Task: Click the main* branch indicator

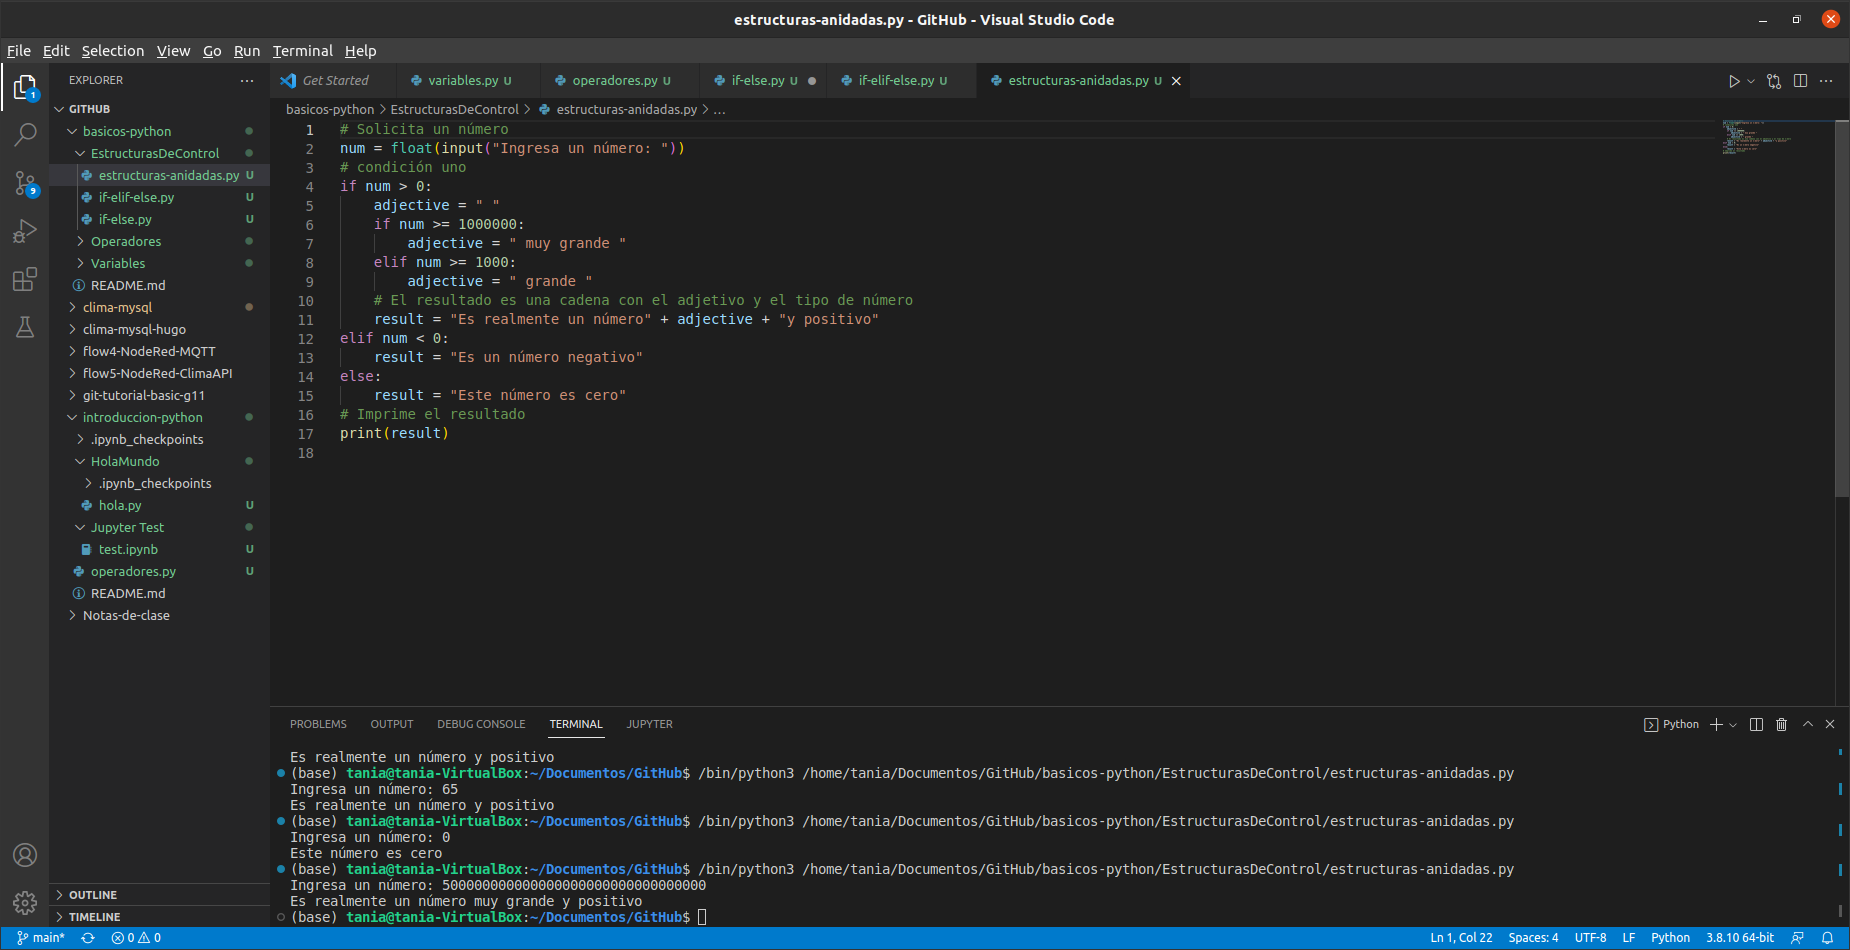Action: click(x=40, y=938)
